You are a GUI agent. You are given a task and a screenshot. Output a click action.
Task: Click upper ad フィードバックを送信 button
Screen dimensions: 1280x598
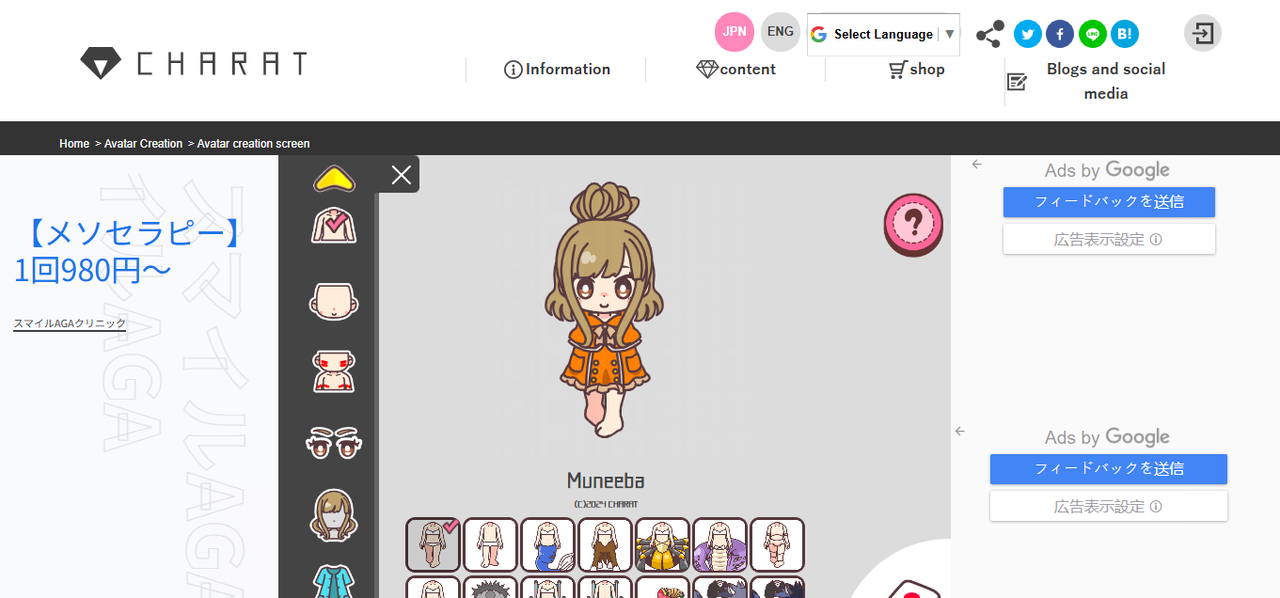point(1109,202)
